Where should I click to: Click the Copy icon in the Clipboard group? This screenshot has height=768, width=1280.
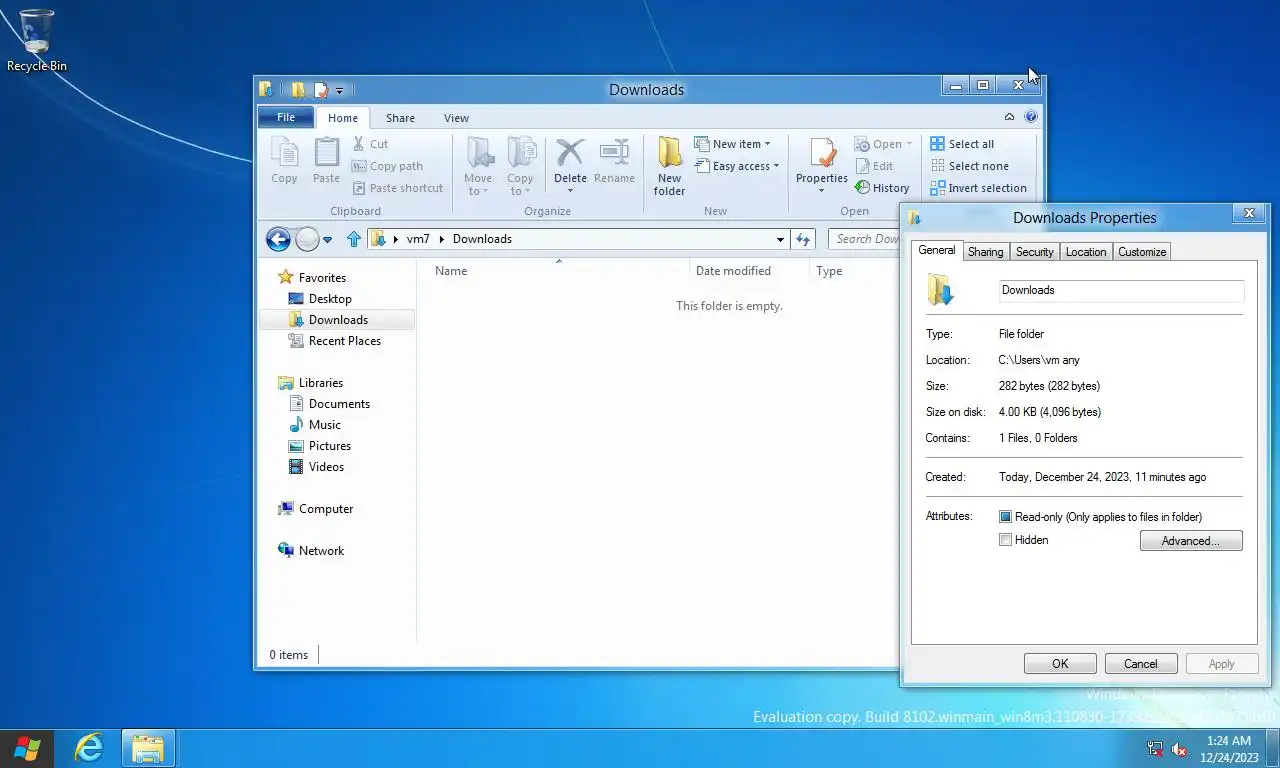coord(284,160)
